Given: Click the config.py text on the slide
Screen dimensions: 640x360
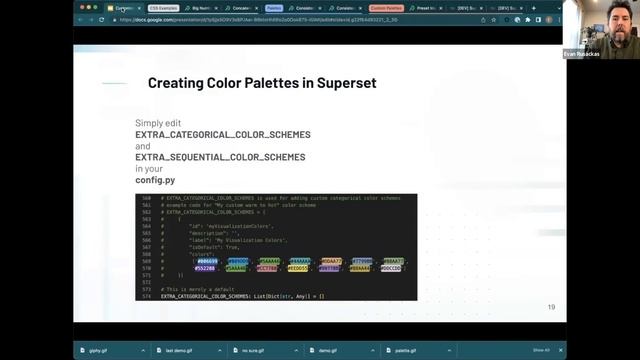Looking at the screenshot, I should click(x=155, y=180).
